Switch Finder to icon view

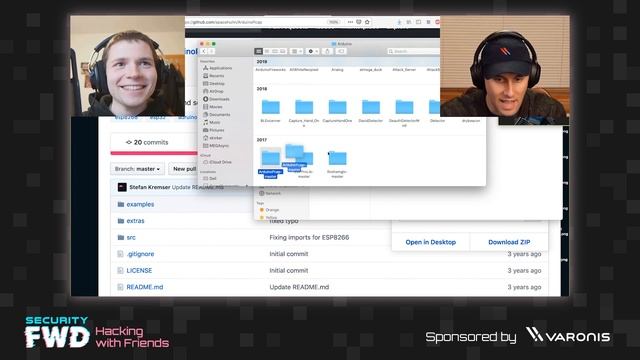tap(258, 51)
